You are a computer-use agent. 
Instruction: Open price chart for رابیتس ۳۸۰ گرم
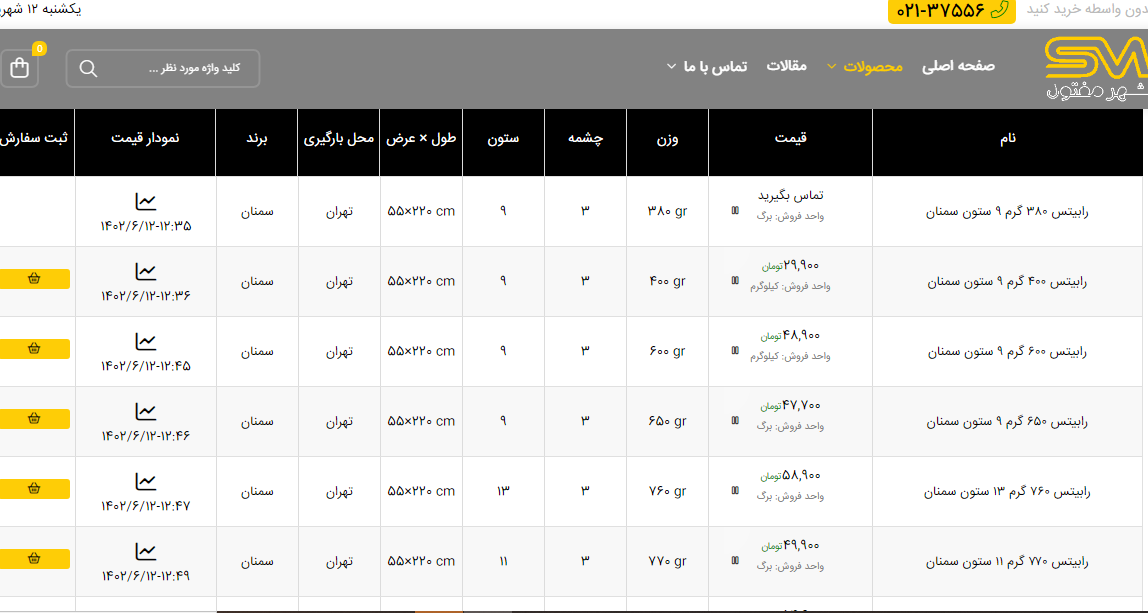[x=146, y=201]
